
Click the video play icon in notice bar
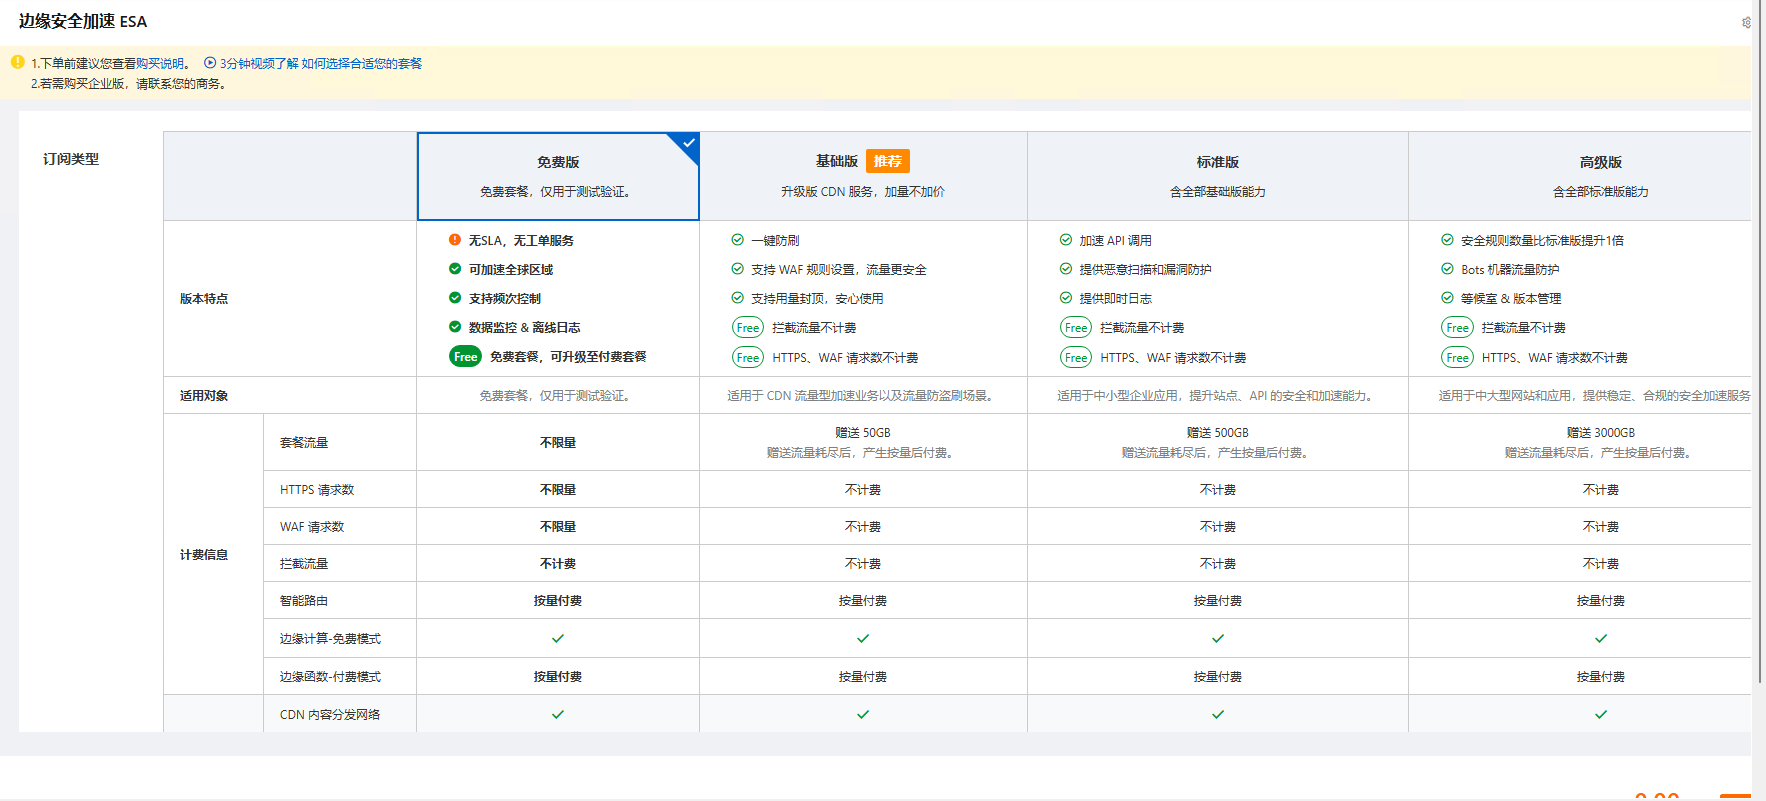coord(210,63)
